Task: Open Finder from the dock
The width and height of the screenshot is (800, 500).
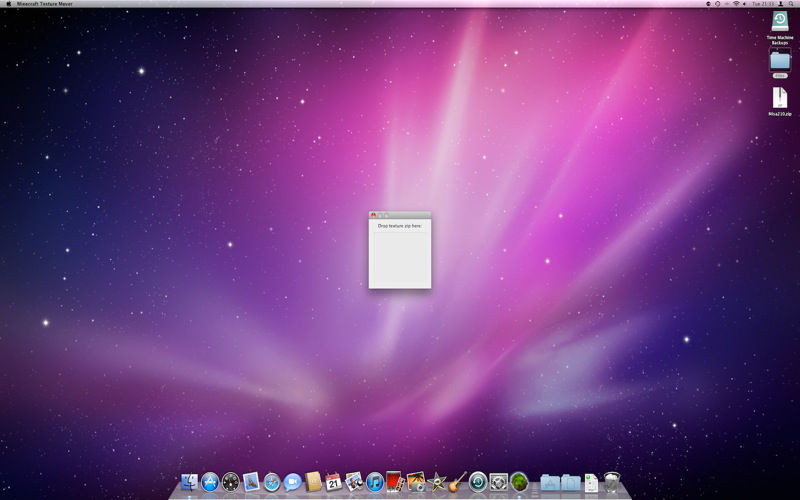Action: point(189,482)
